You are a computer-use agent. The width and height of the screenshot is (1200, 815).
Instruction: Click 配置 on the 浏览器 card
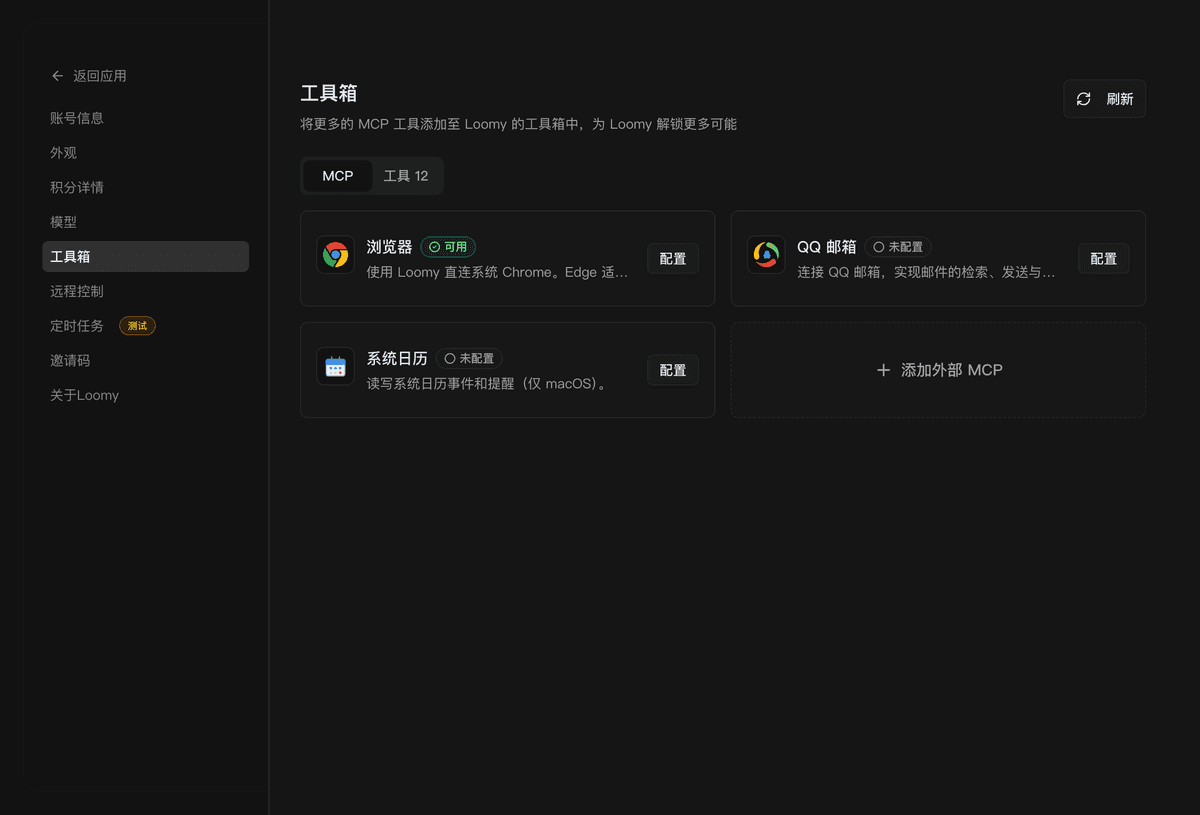[672, 258]
